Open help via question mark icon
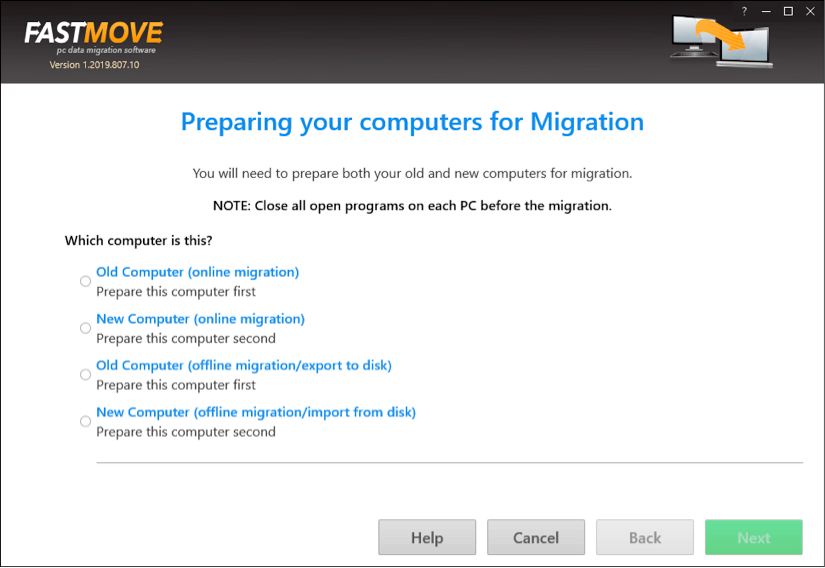This screenshot has width=825, height=568. (x=744, y=11)
